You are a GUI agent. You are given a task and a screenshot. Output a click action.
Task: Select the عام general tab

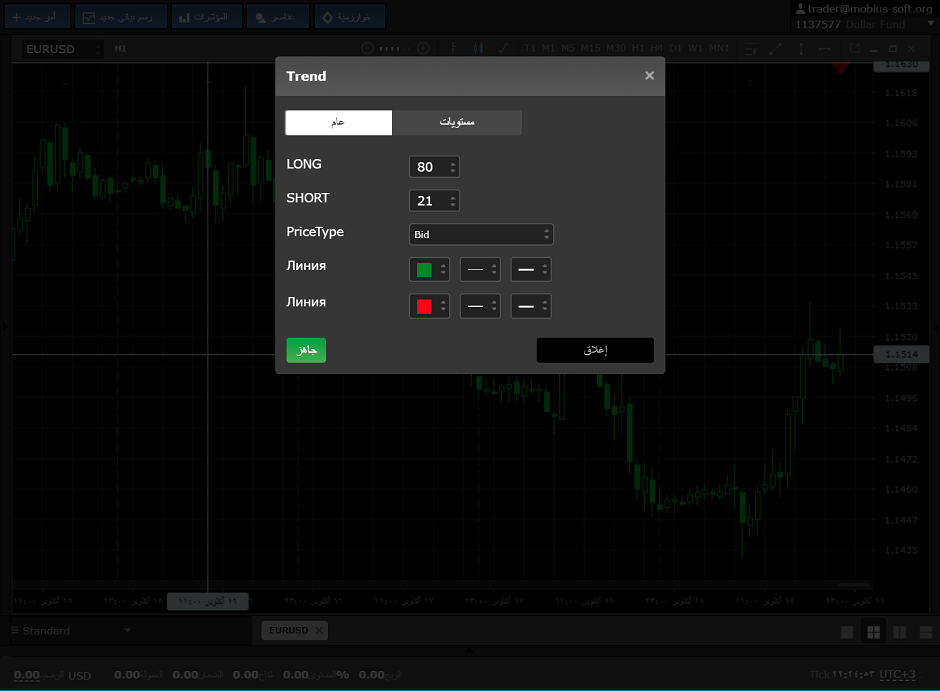coord(339,122)
